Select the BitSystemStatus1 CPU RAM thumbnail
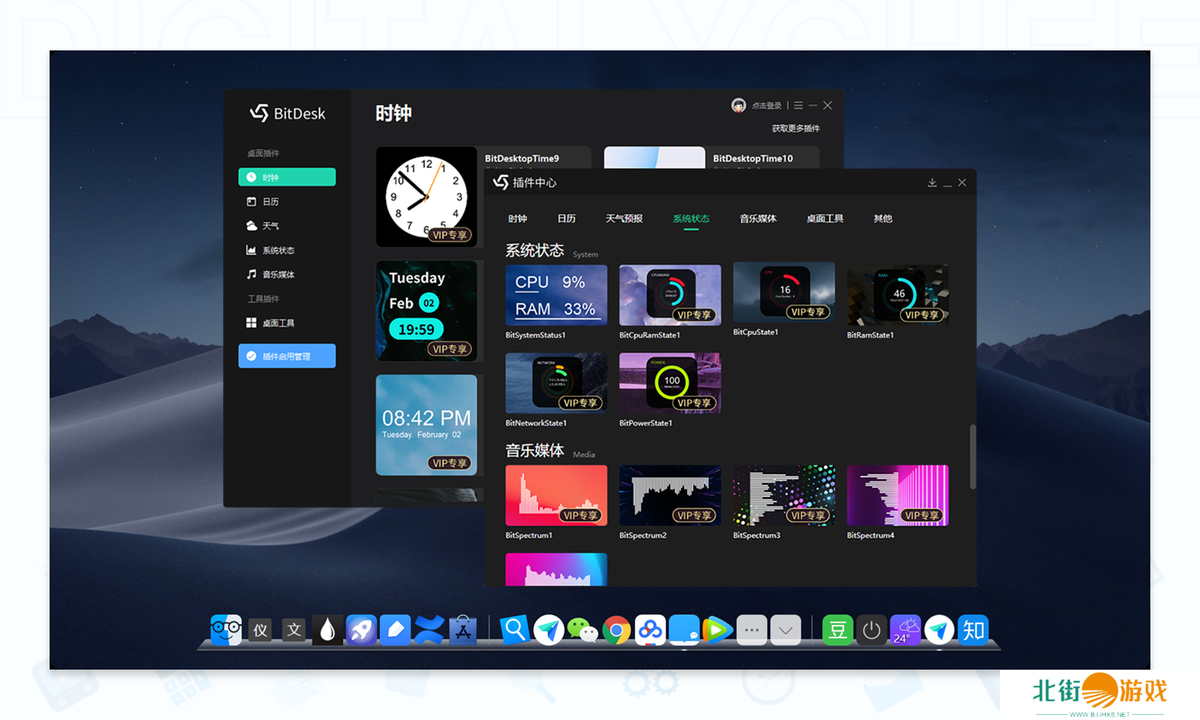The height and width of the screenshot is (720, 1200). pos(556,295)
